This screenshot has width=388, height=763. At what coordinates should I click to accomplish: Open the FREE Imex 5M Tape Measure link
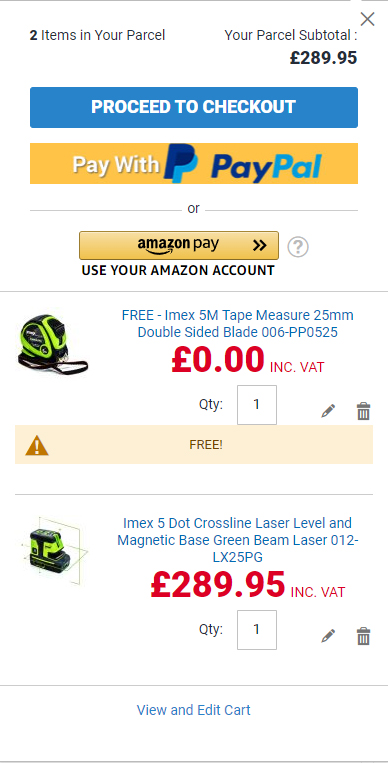(238, 324)
